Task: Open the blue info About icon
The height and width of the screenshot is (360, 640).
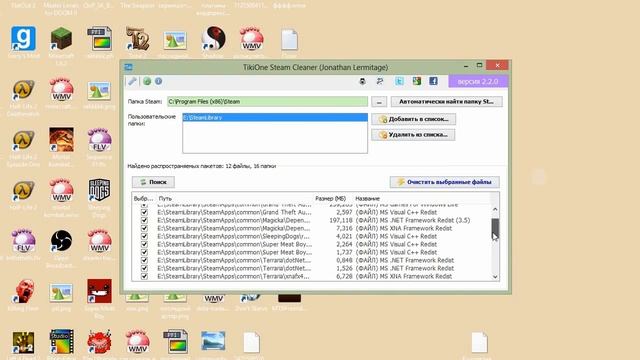Action: [x=158, y=81]
